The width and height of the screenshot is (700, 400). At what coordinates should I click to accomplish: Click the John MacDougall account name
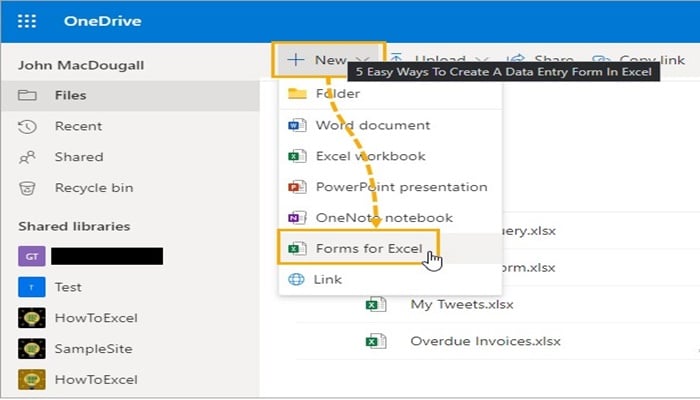pos(81,65)
